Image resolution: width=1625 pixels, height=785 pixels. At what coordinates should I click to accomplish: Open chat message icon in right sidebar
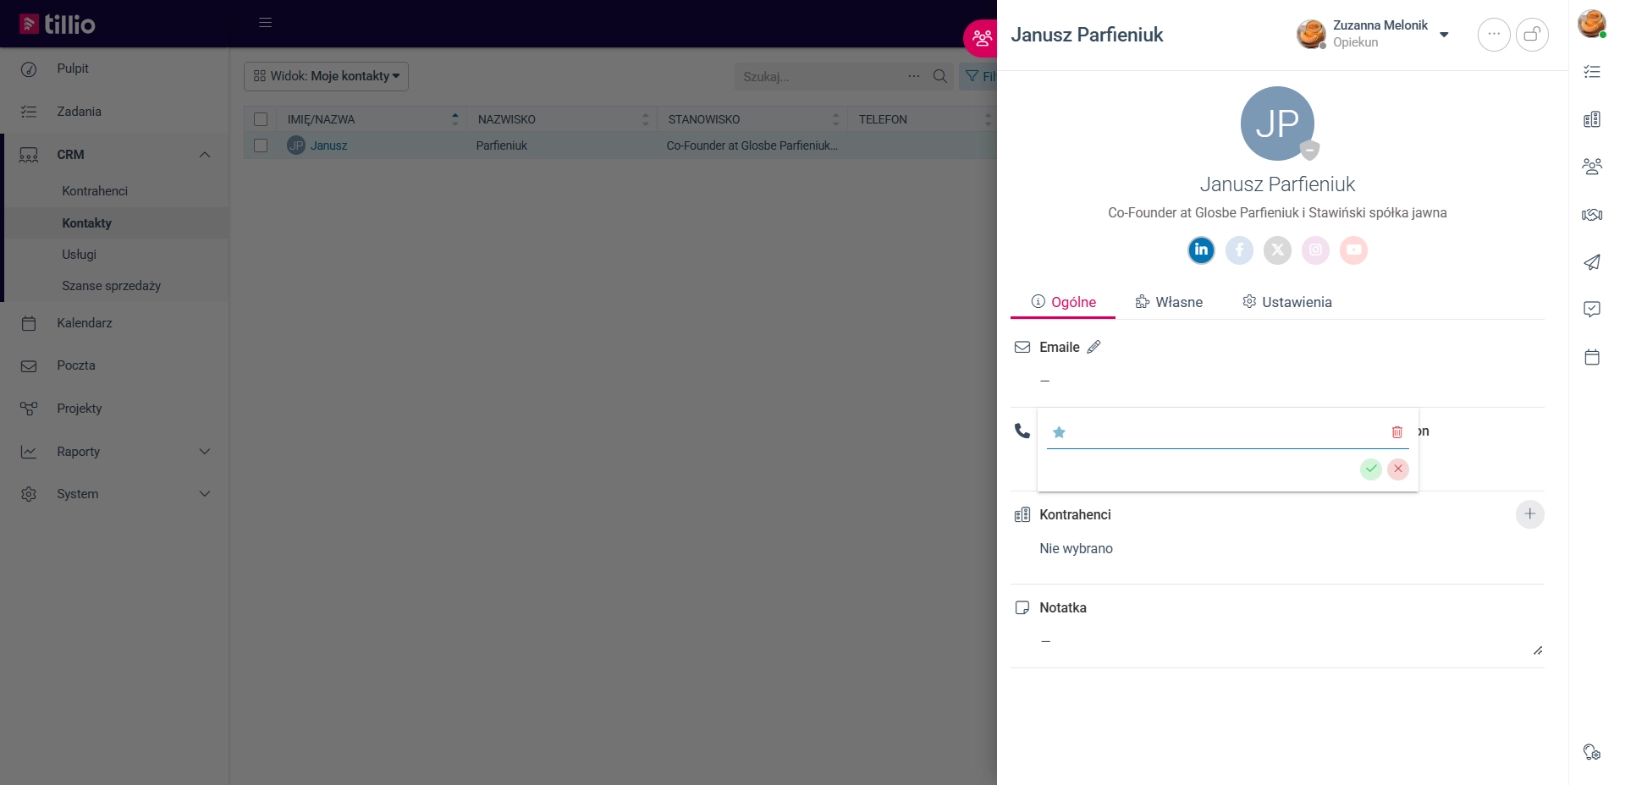[x=1592, y=309]
